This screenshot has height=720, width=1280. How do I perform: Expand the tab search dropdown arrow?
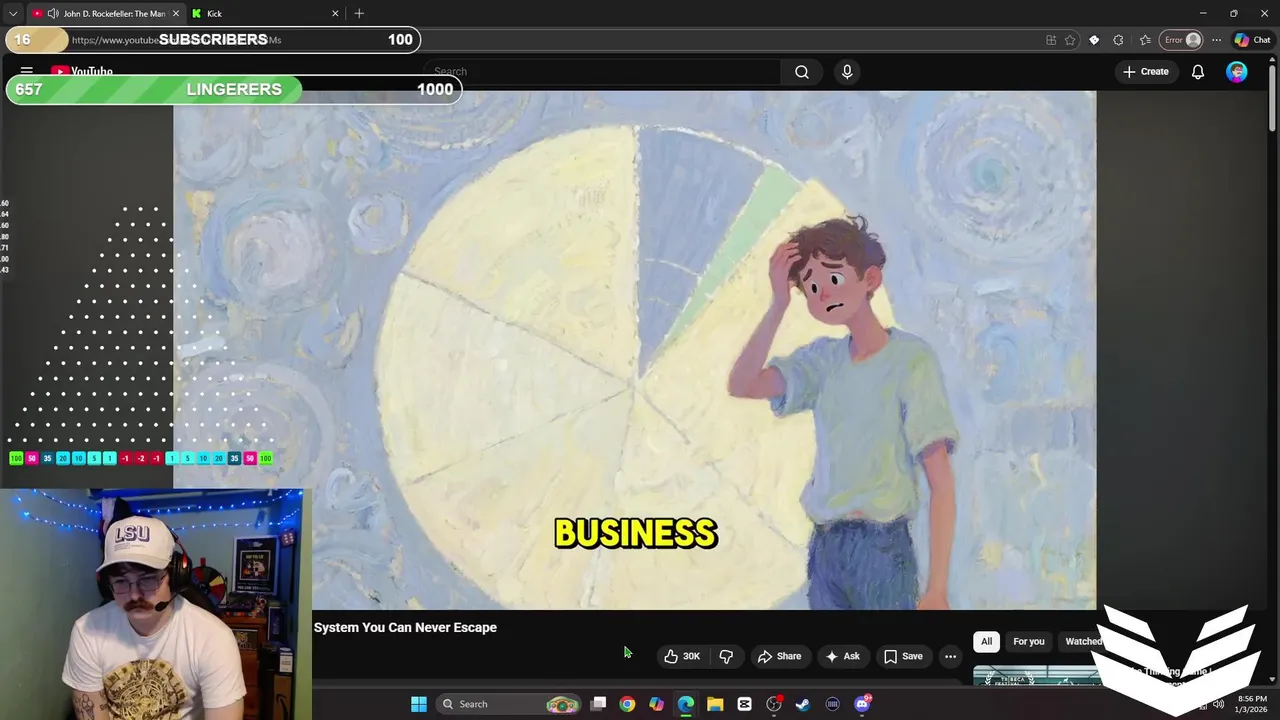(13, 13)
